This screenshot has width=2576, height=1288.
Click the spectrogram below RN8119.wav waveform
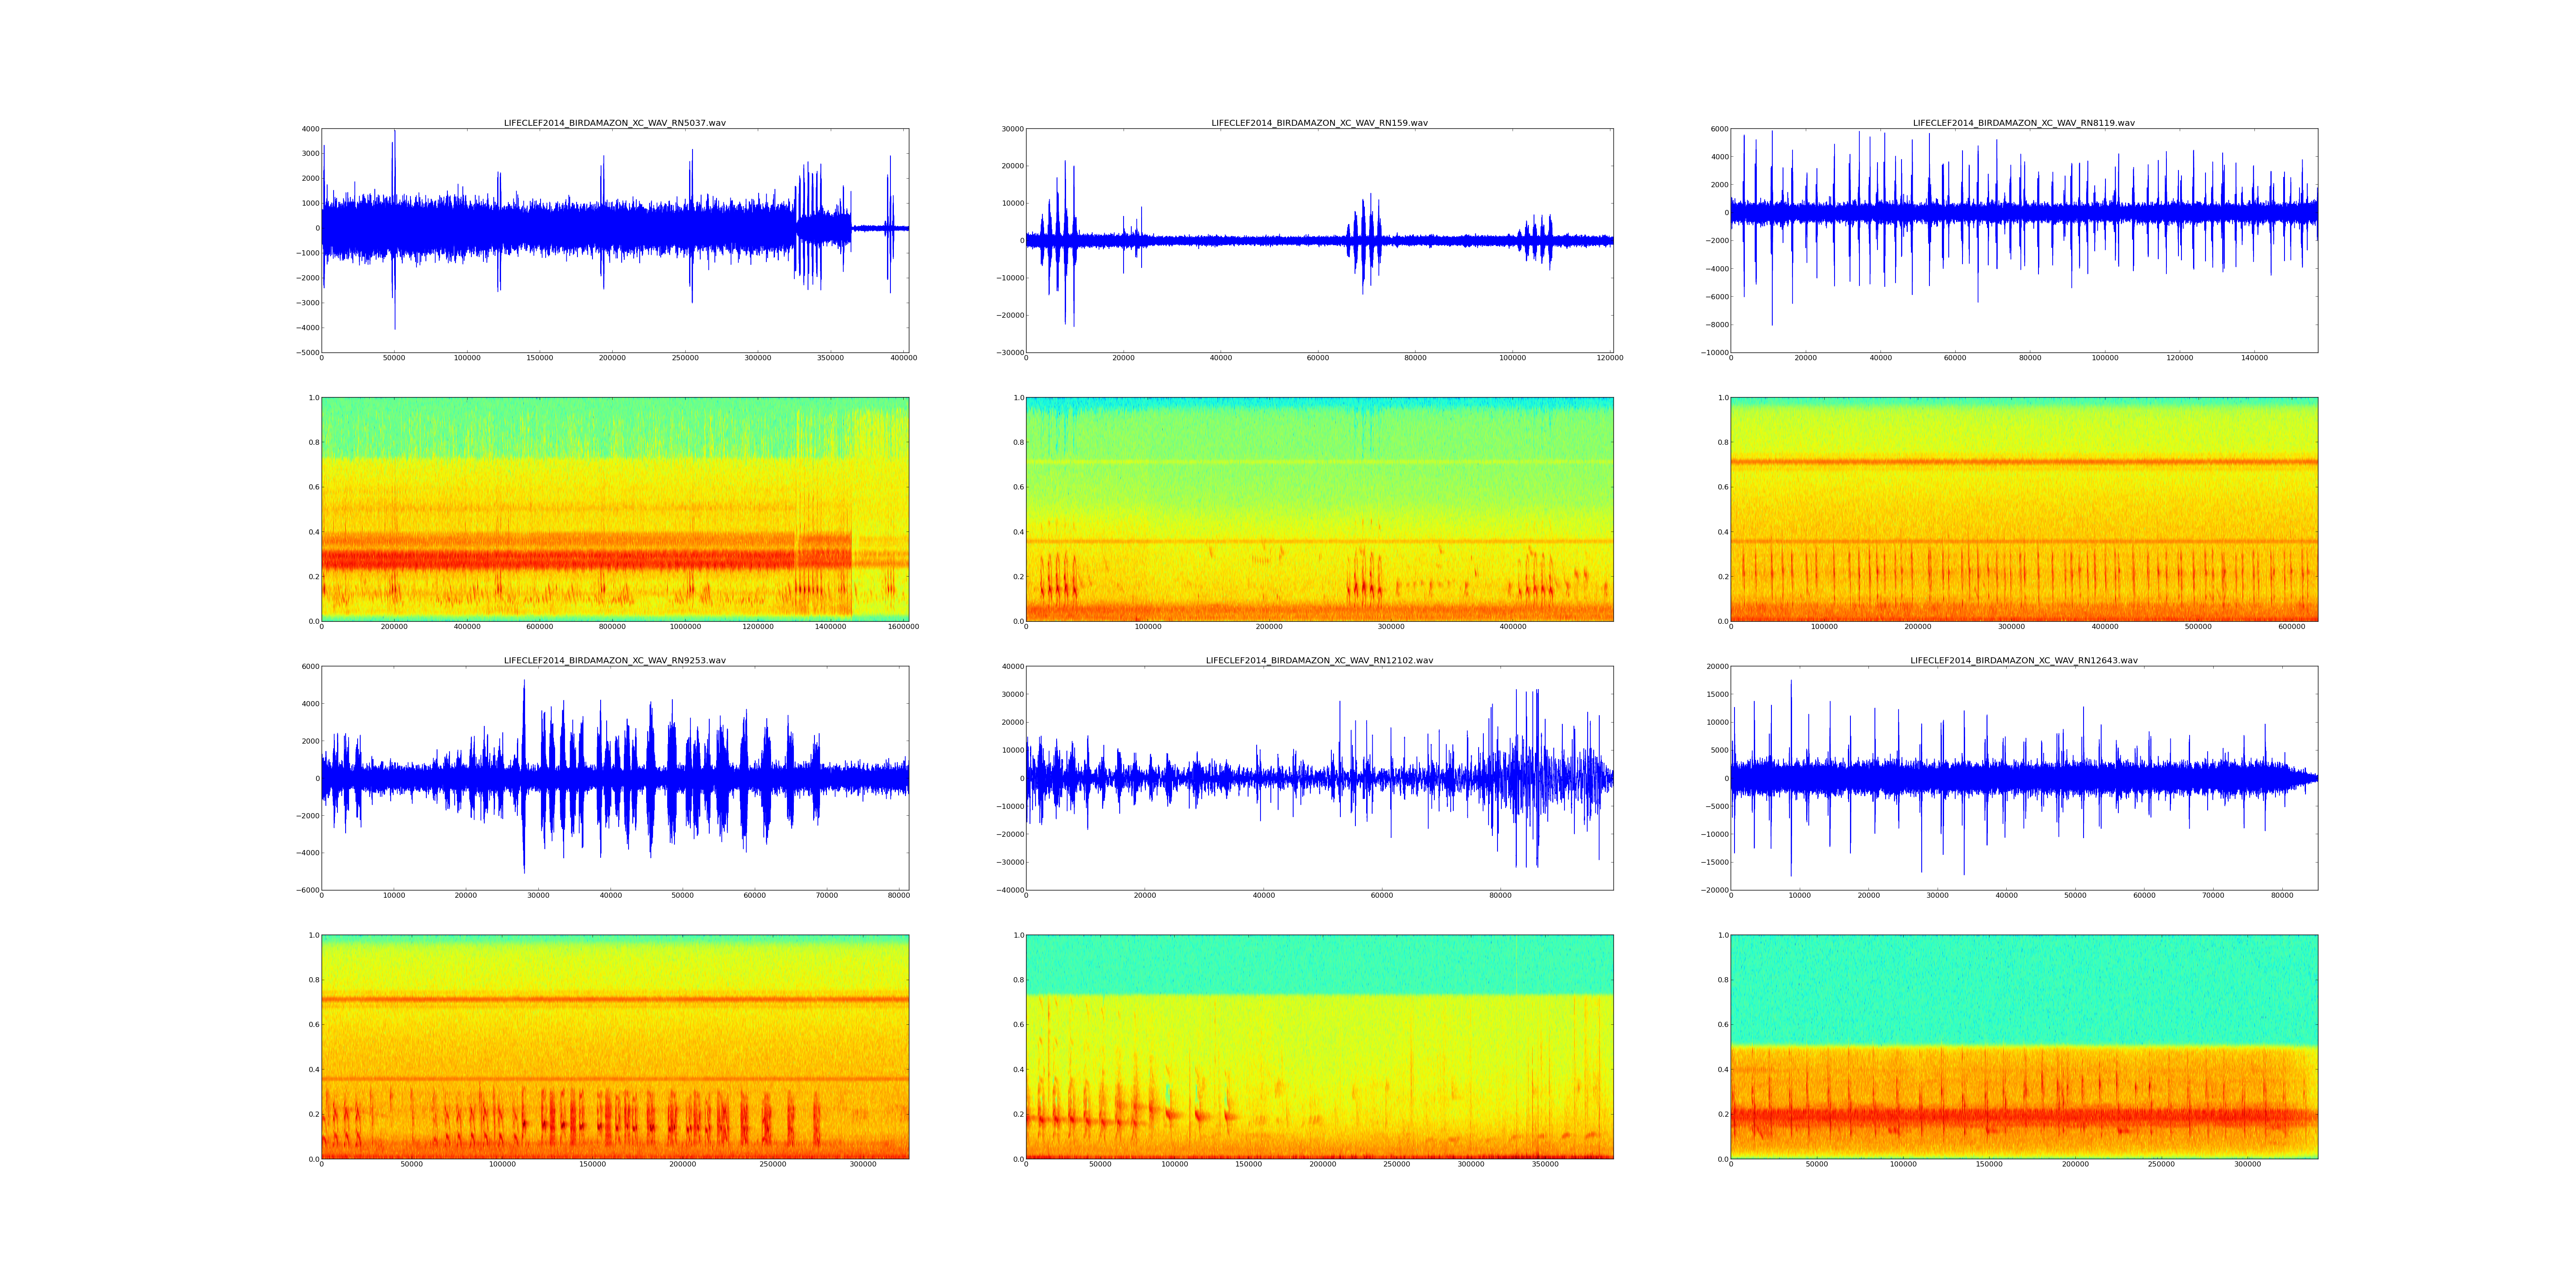pos(2024,509)
